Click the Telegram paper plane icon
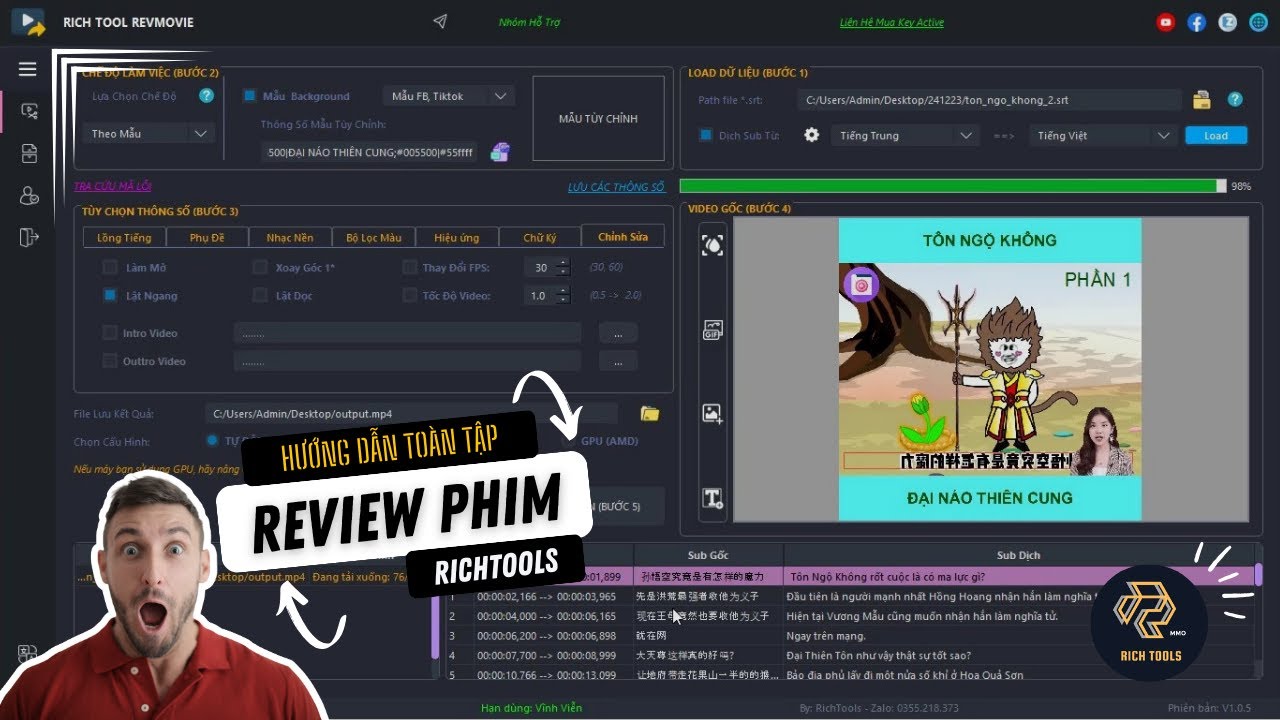 coord(440,22)
